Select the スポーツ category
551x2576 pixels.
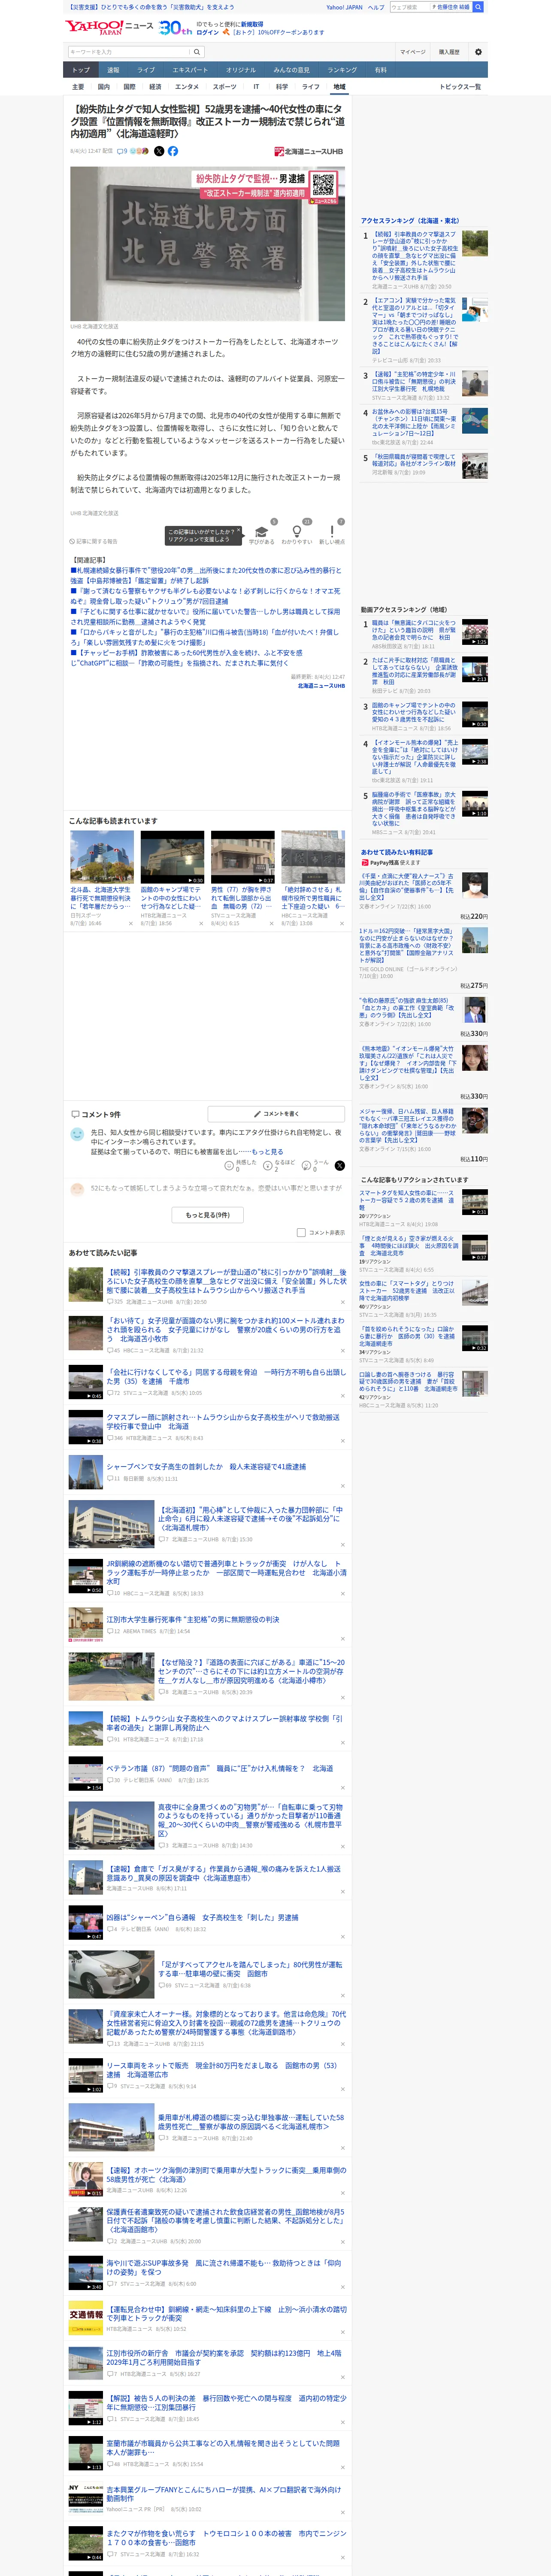tap(225, 87)
